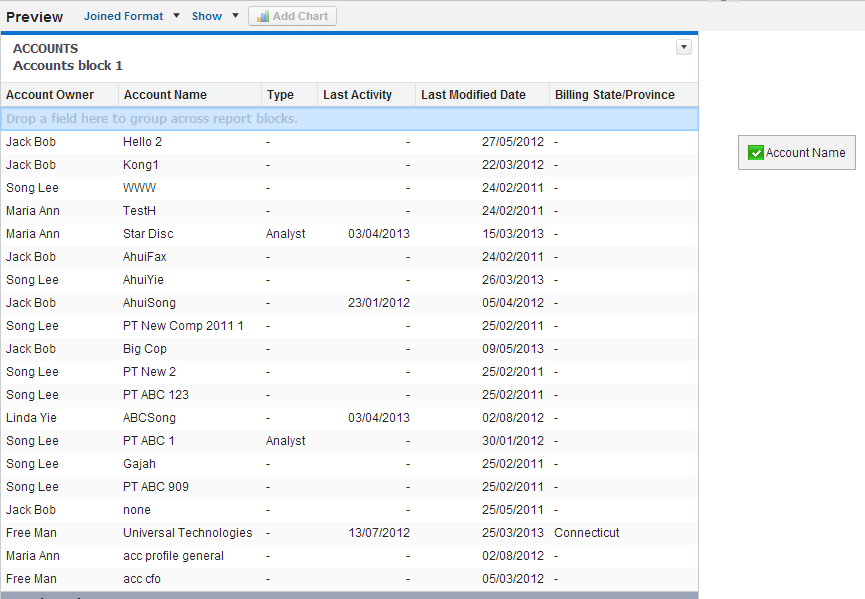Click the group drop zone banner

pos(350,118)
